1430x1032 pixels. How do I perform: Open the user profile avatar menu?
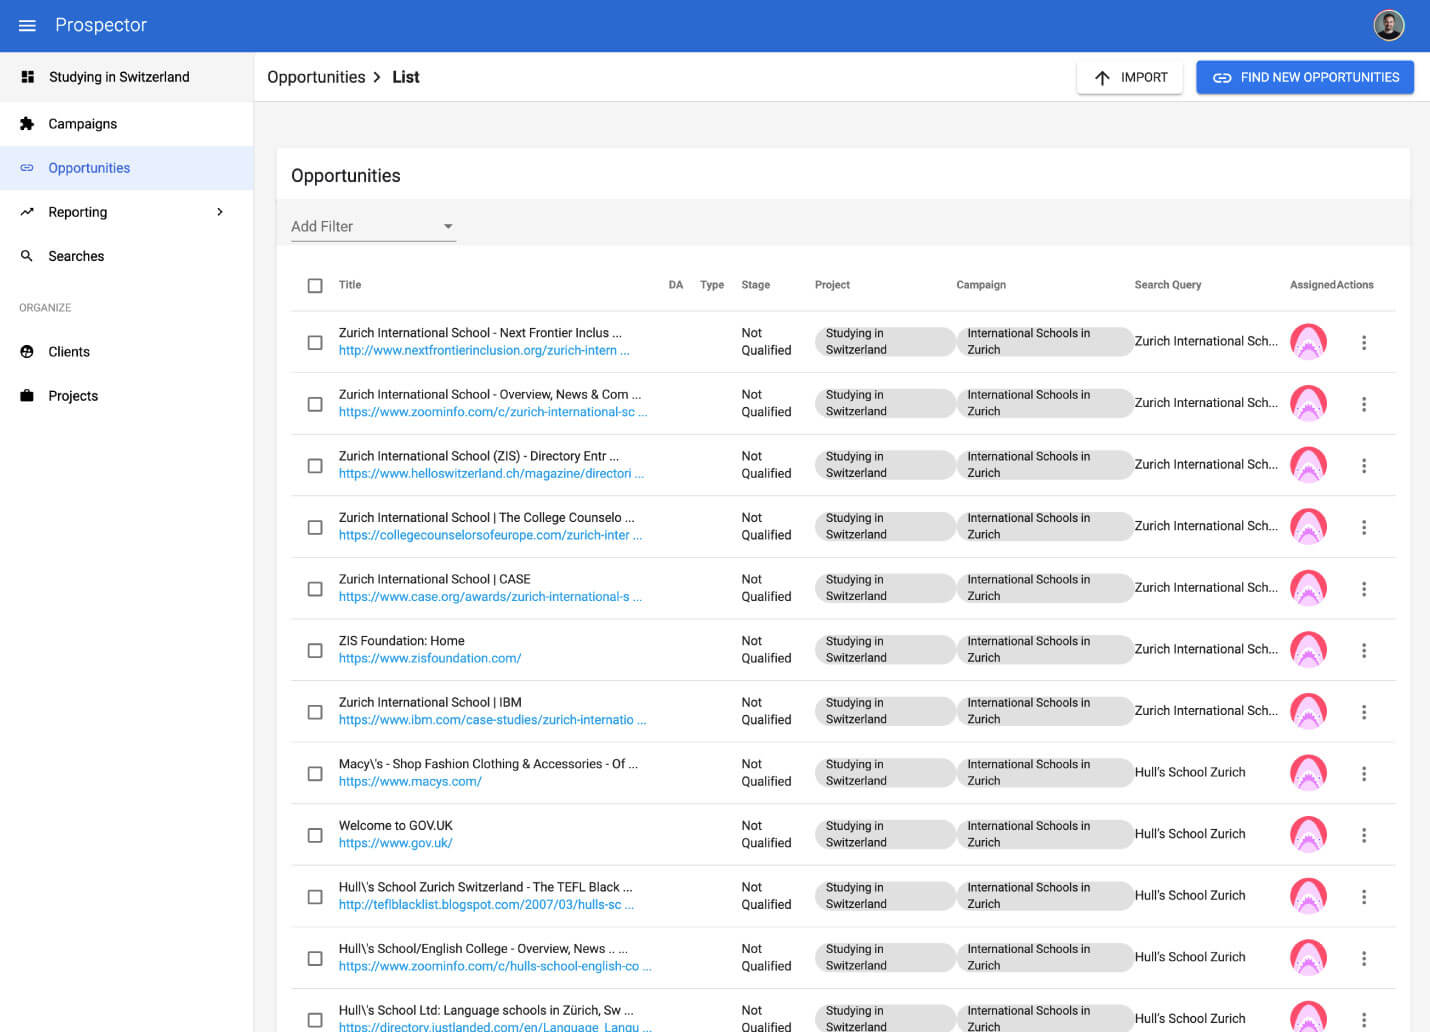(1388, 25)
